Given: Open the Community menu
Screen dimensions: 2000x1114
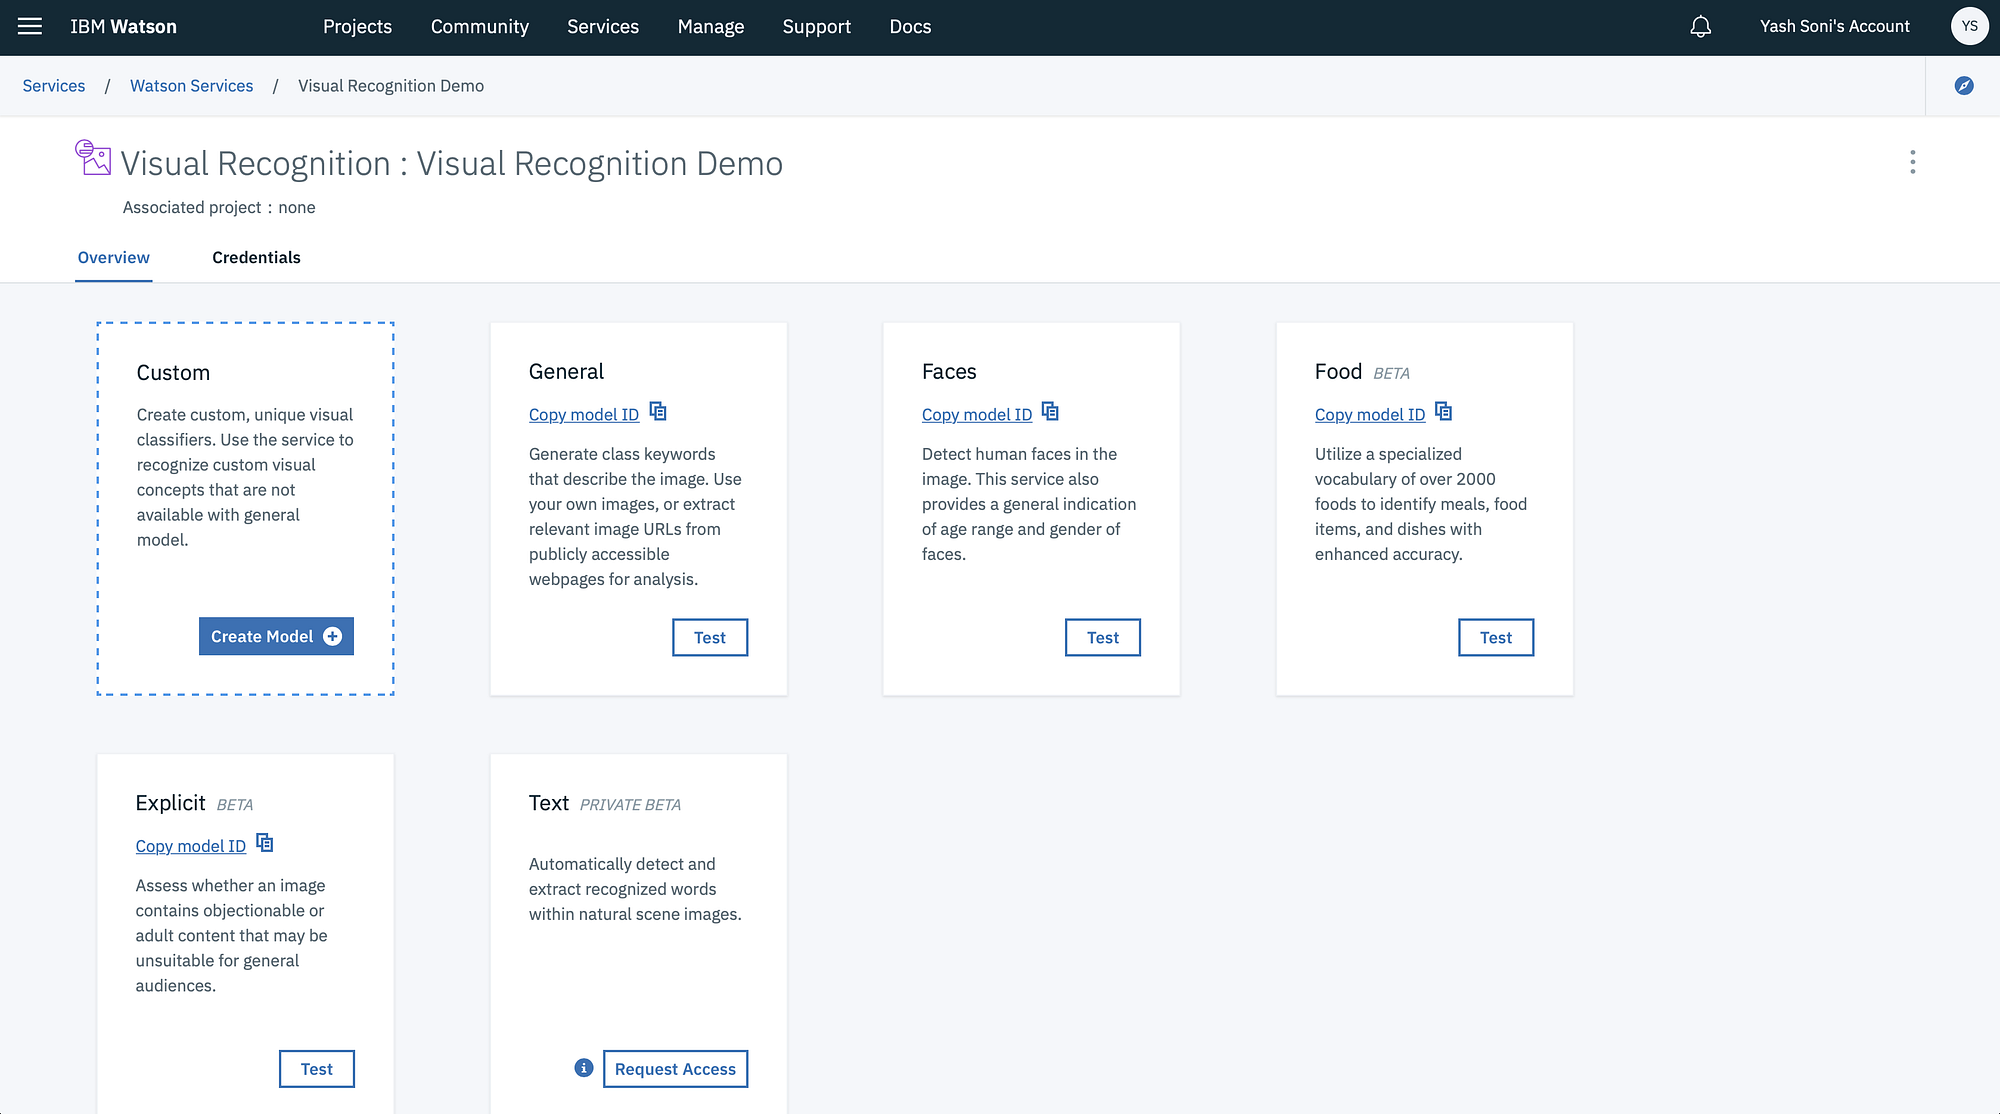Looking at the screenshot, I should pyautogui.click(x=480, y=27).
